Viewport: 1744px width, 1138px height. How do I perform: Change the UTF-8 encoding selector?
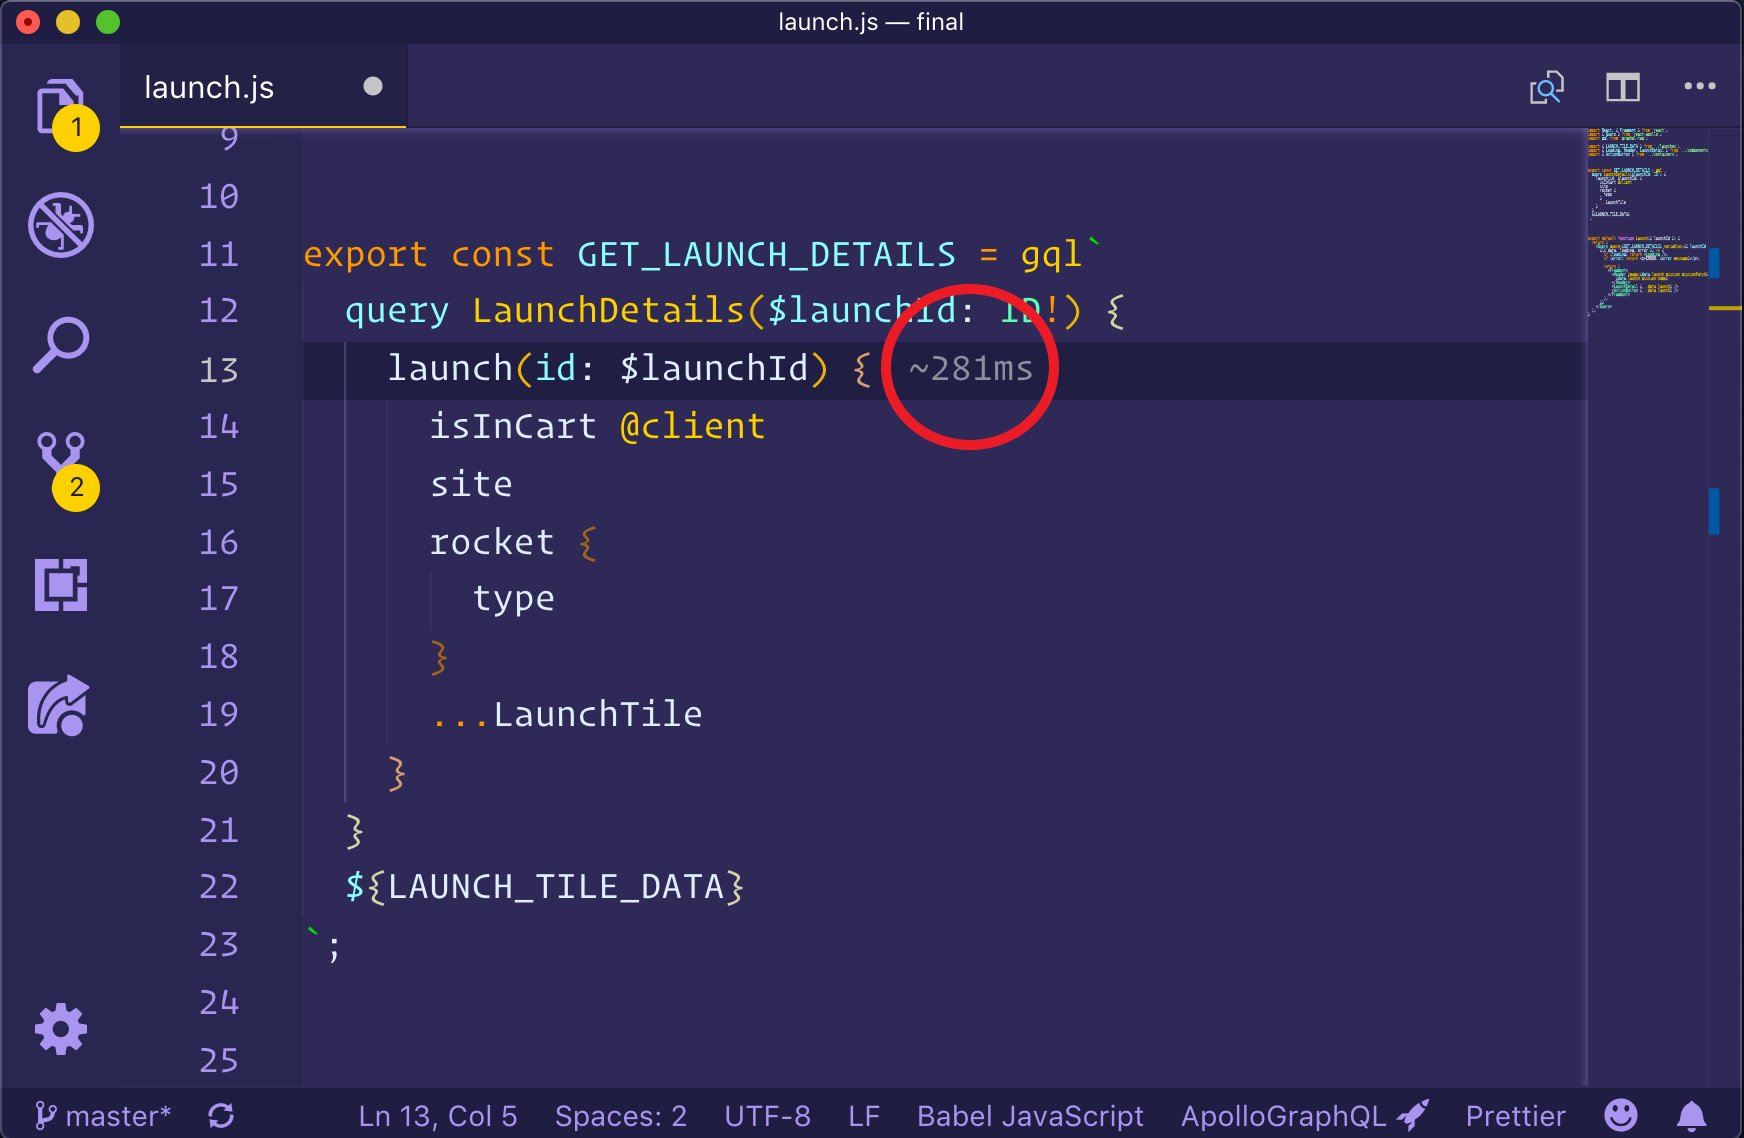pos(767,1115)
